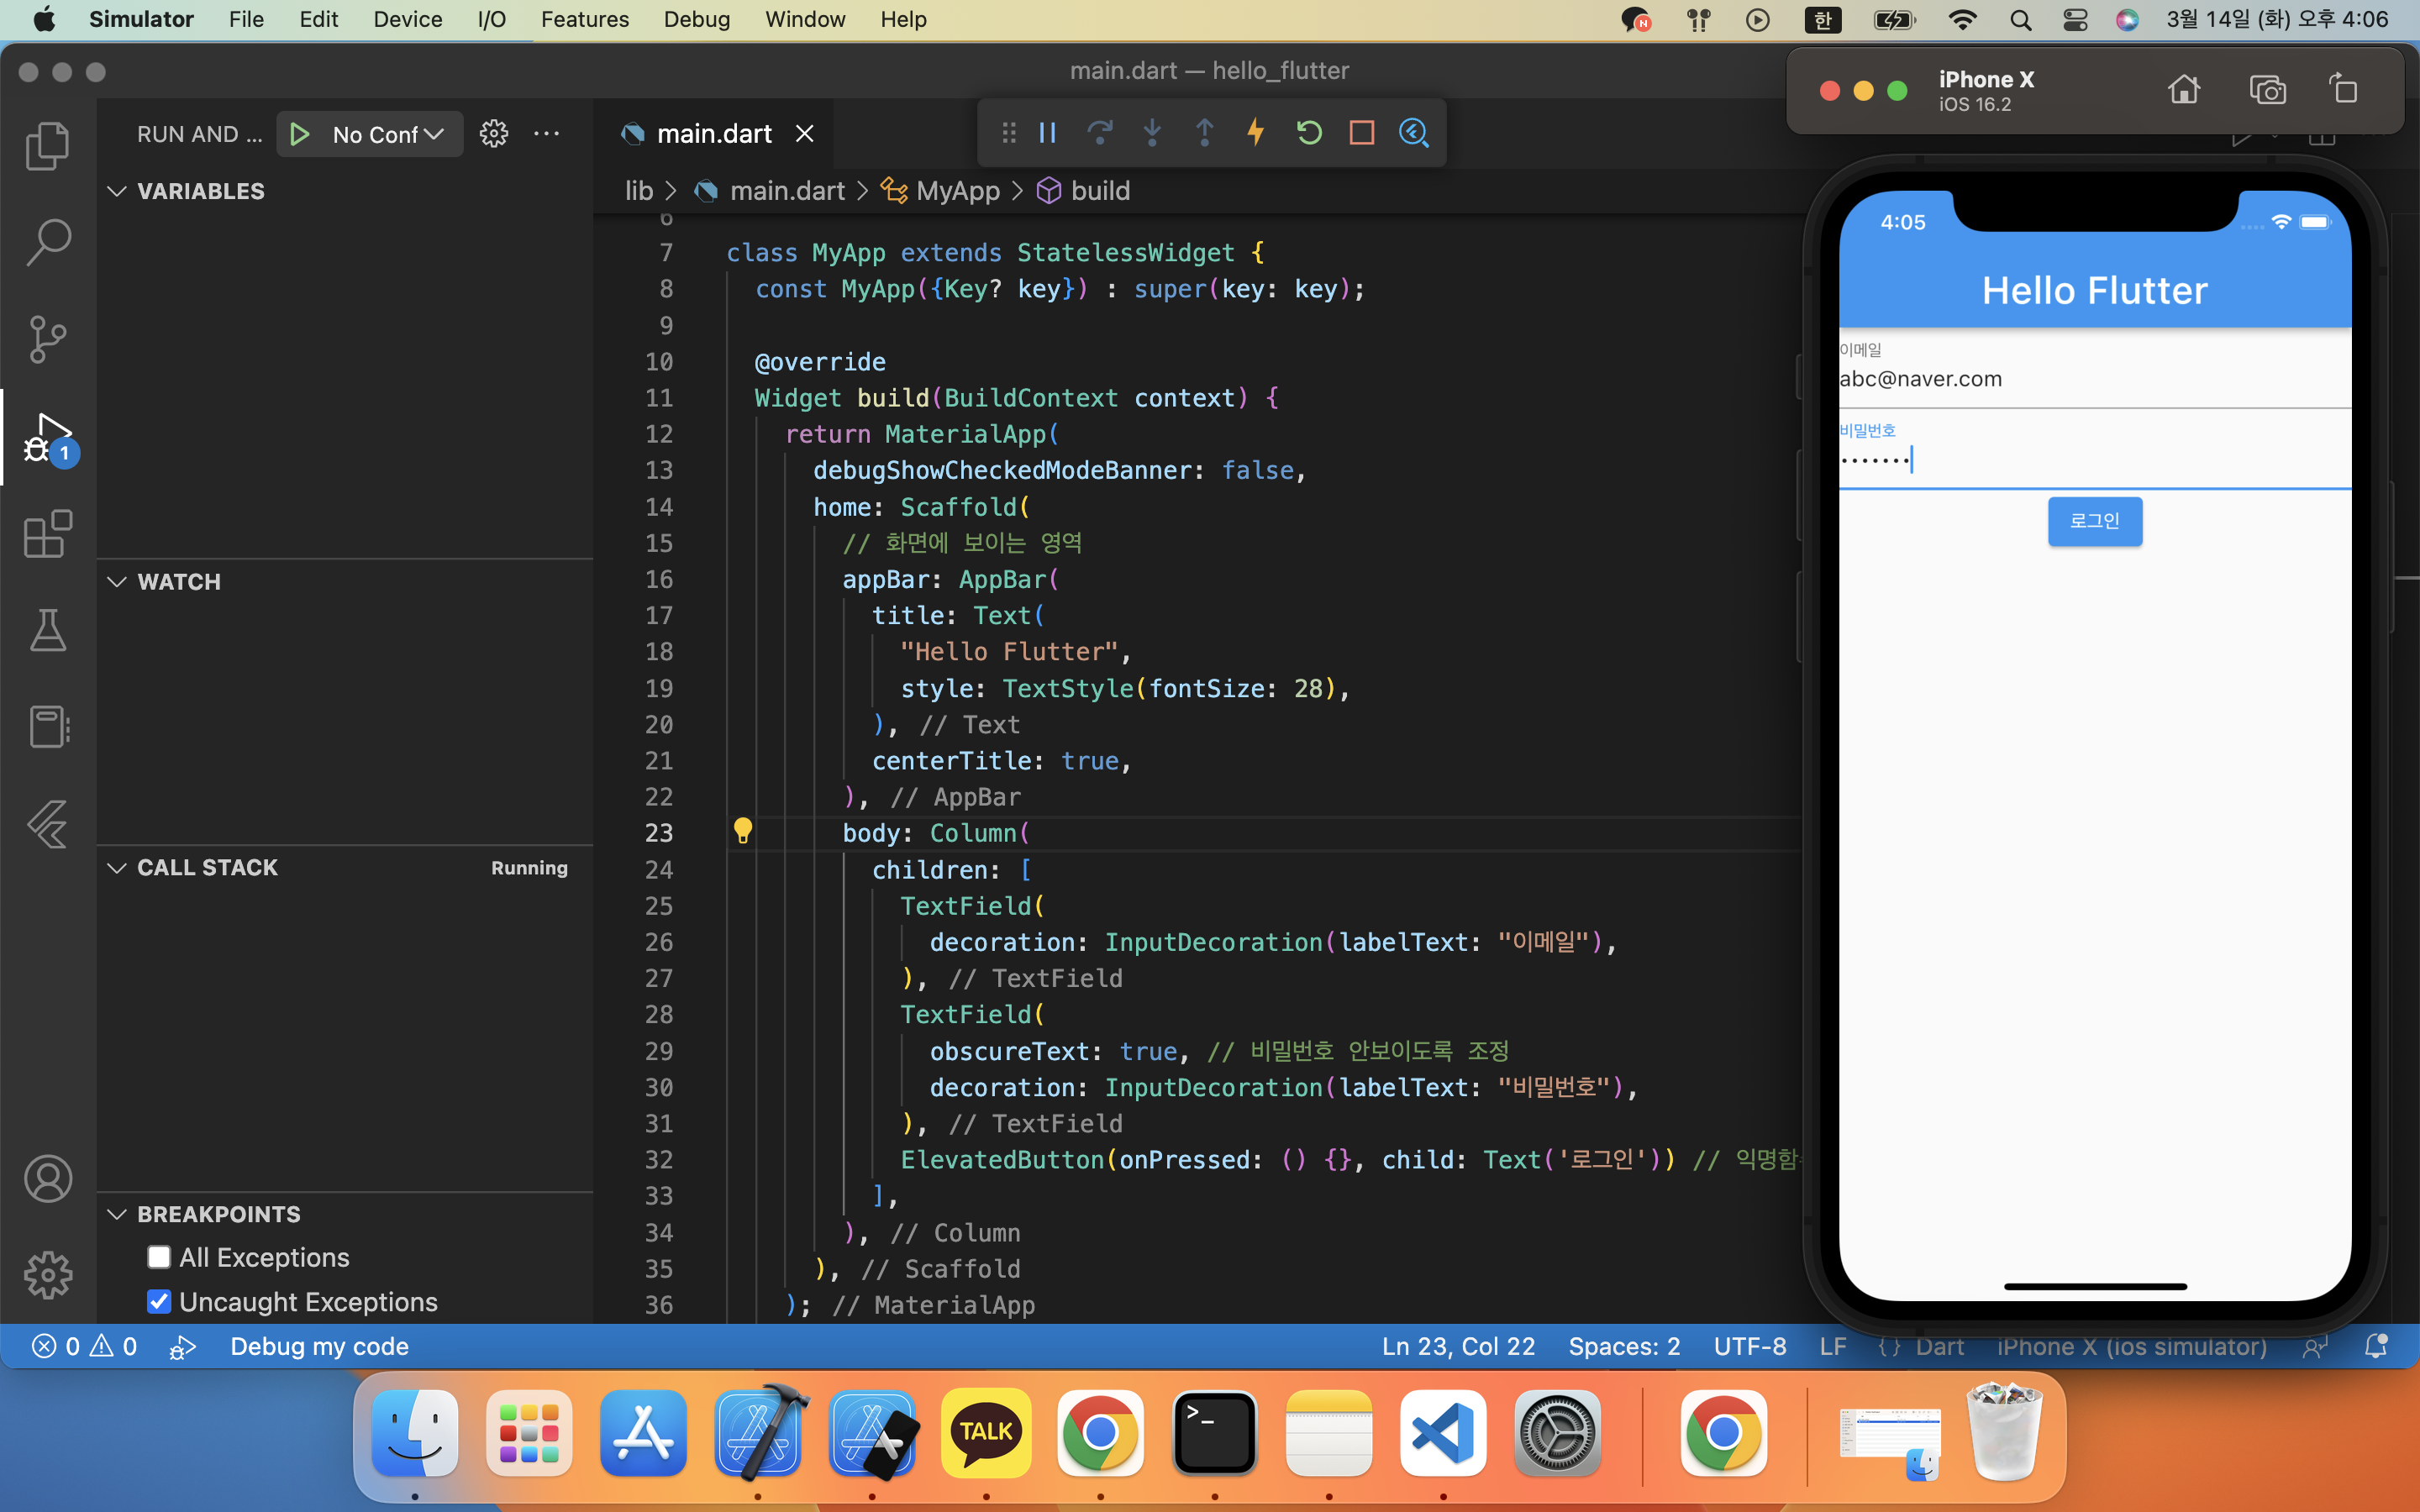Open the Extensions view in activity bar
This screenshot has width=2420, height=1512.
[x=47, y=533]
